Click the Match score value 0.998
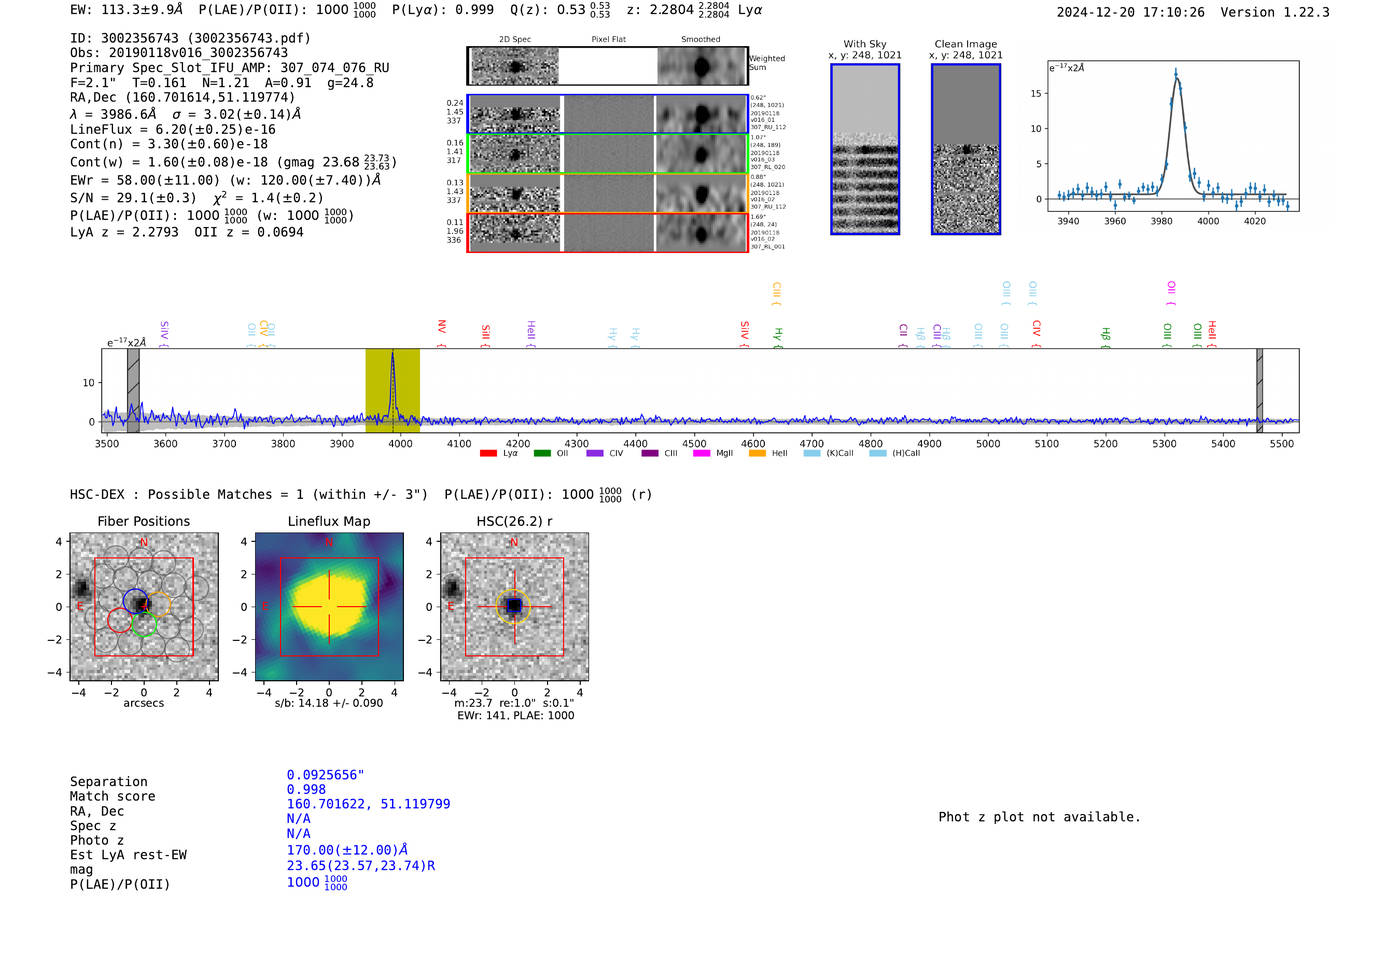Image resolution: width=1400 pixels, height=953 pixels. pyautogui.click(x=306, y=790)
